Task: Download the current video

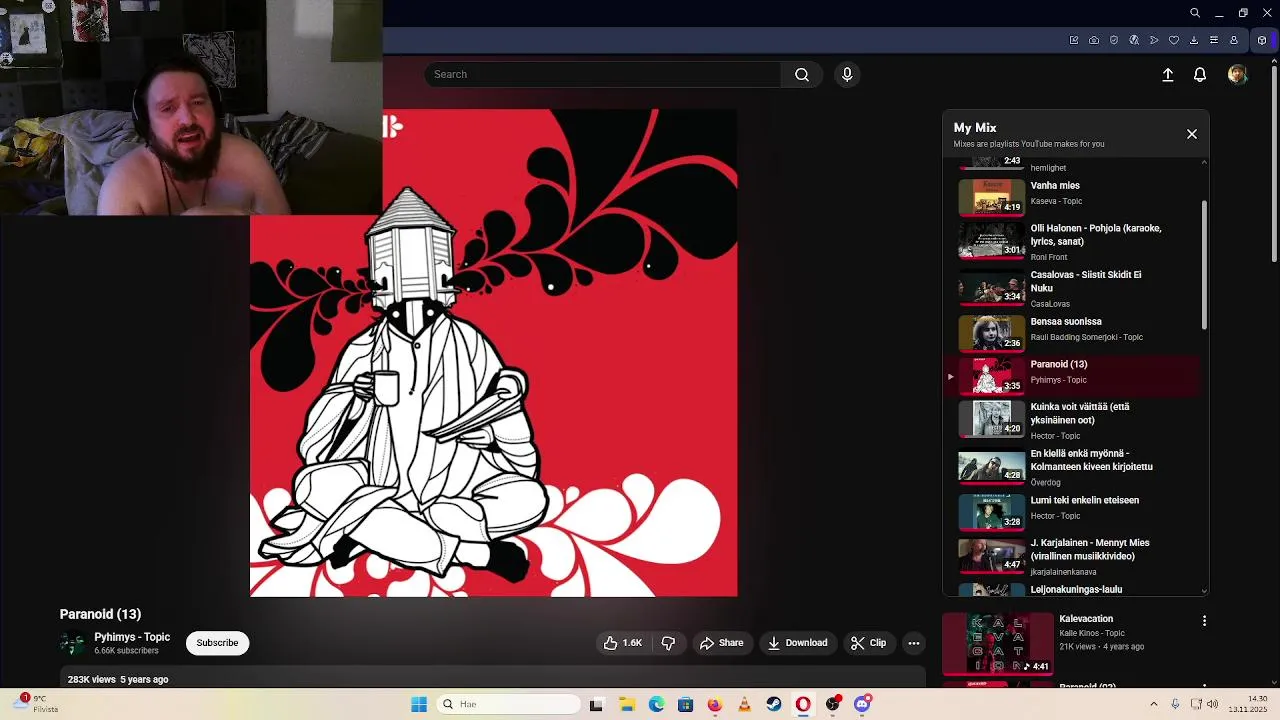Action: (797, 643)
